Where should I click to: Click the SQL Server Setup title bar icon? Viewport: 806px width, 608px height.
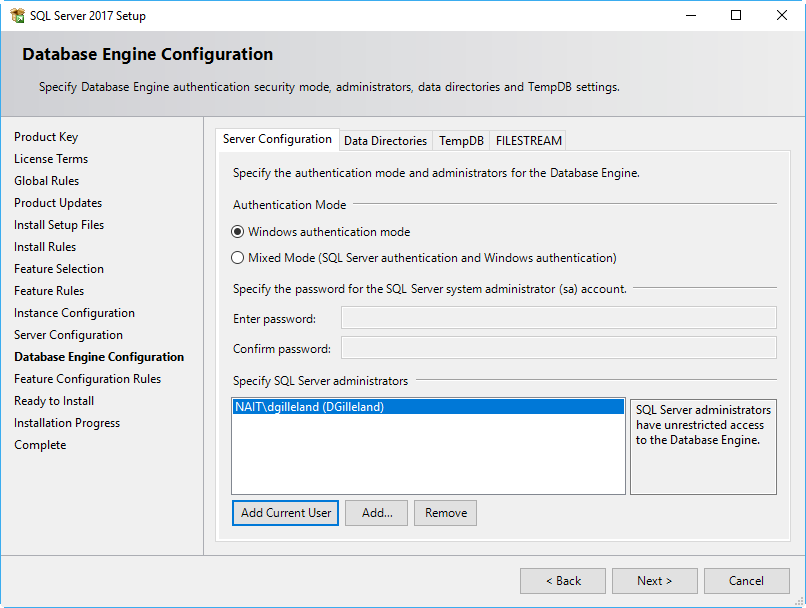coord(17,16)
